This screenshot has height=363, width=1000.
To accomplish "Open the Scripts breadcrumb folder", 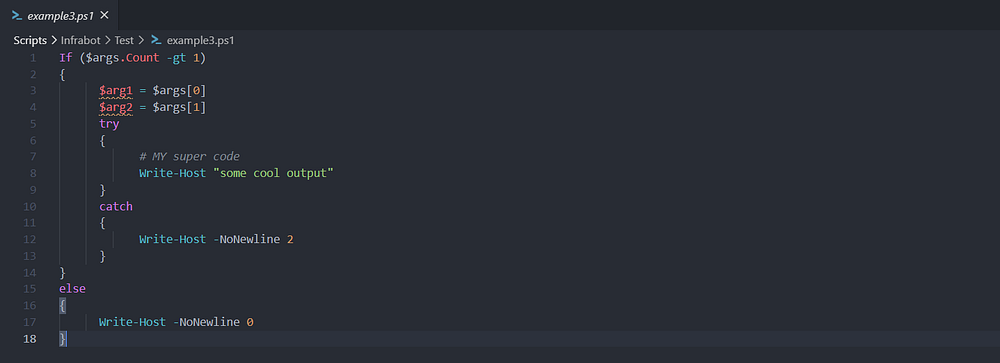I will tap(31, 40).
